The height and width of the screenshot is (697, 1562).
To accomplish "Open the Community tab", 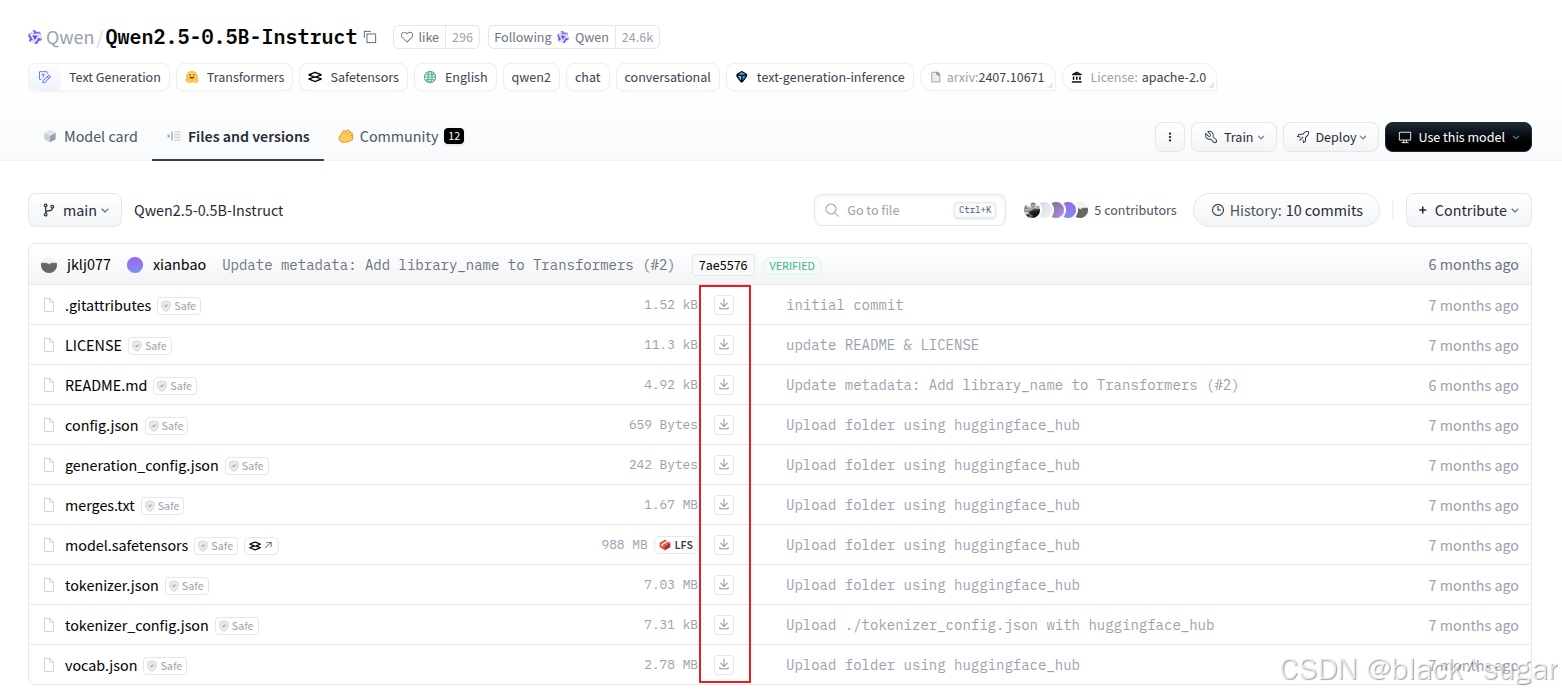I will tap(400, 137).
